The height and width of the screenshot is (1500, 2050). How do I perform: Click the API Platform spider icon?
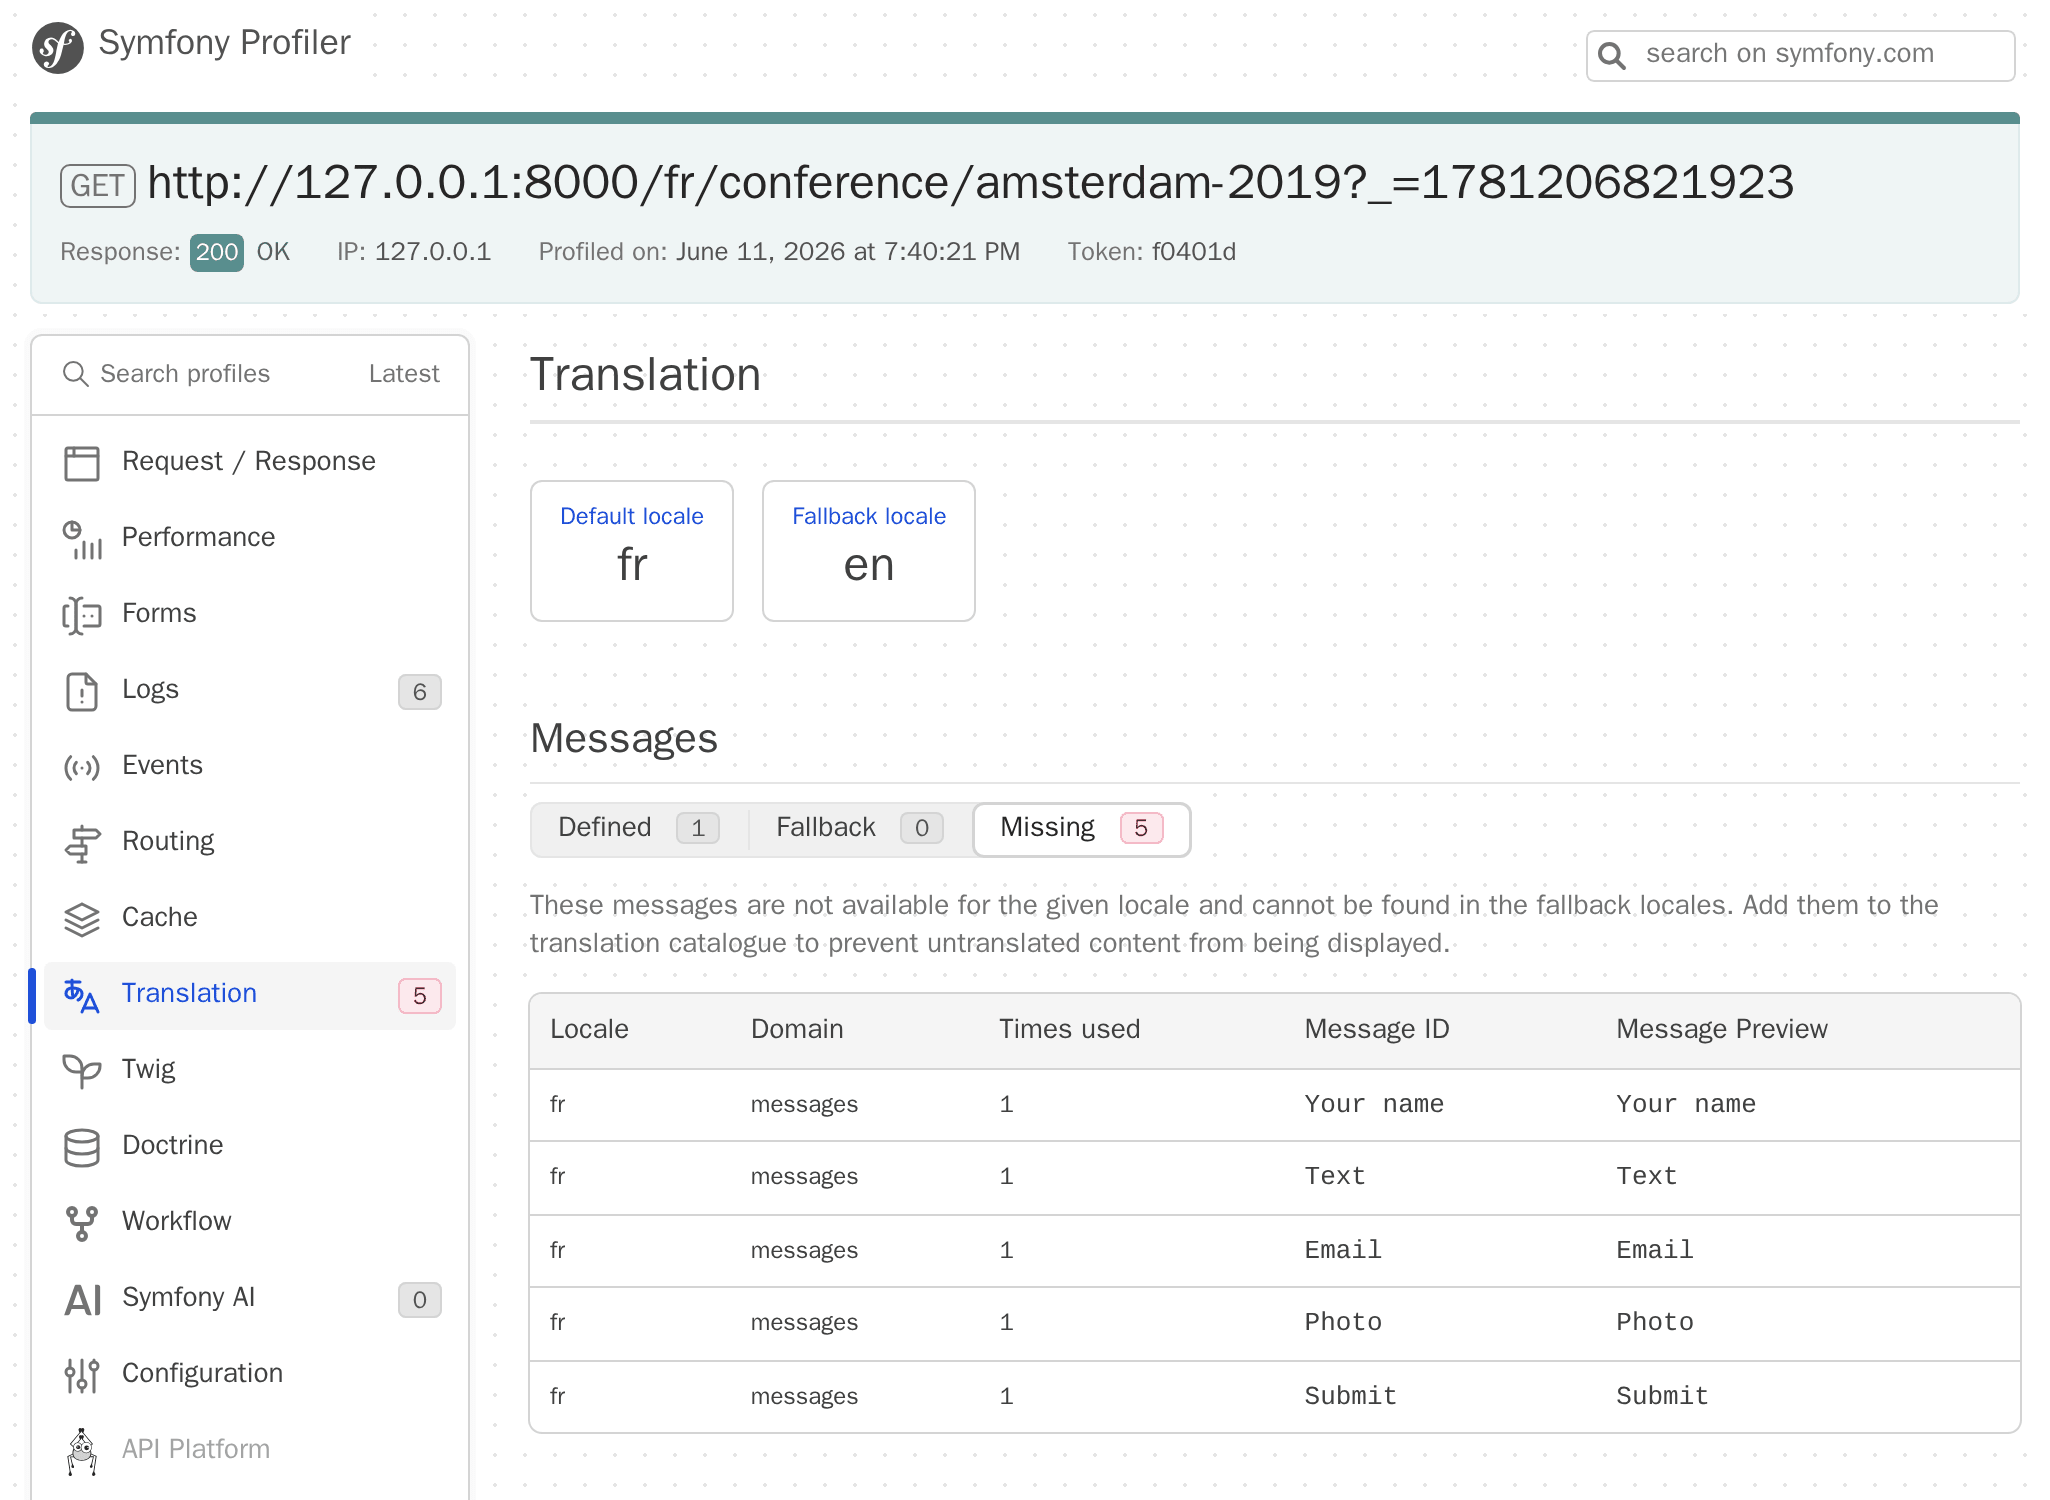(x=82, y=1451)
